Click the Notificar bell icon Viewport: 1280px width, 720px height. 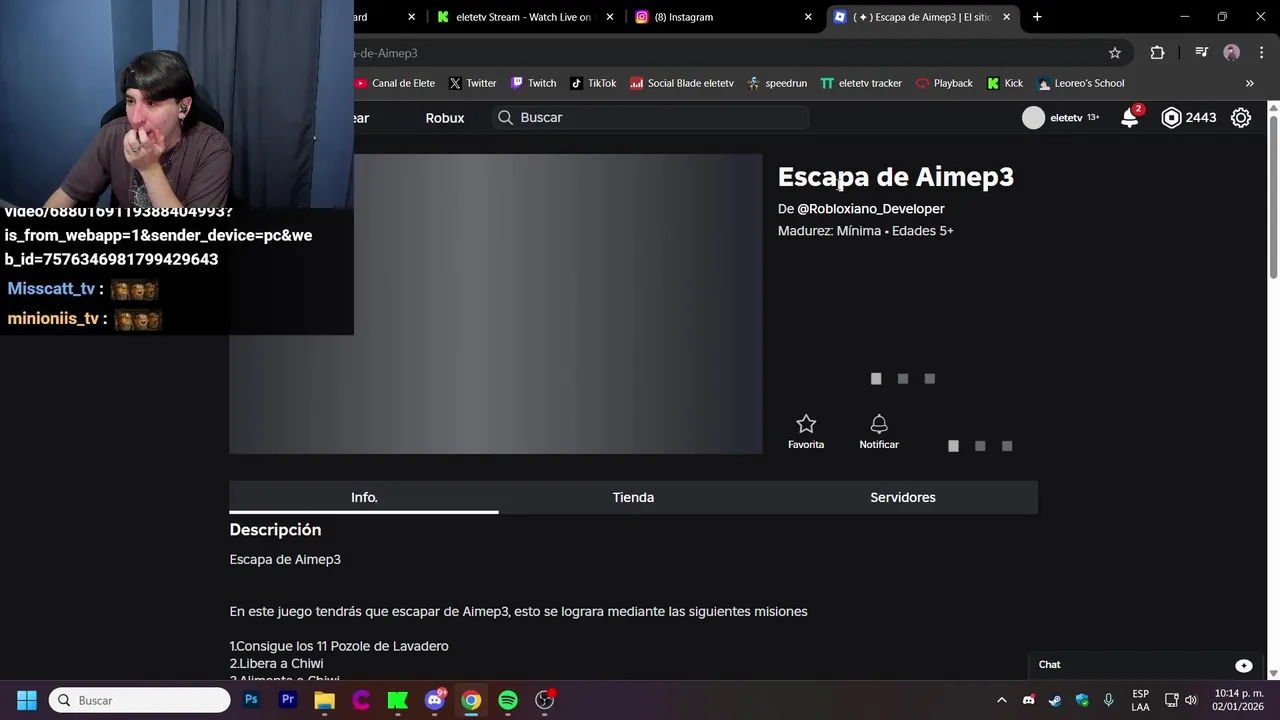coord(879,424)
